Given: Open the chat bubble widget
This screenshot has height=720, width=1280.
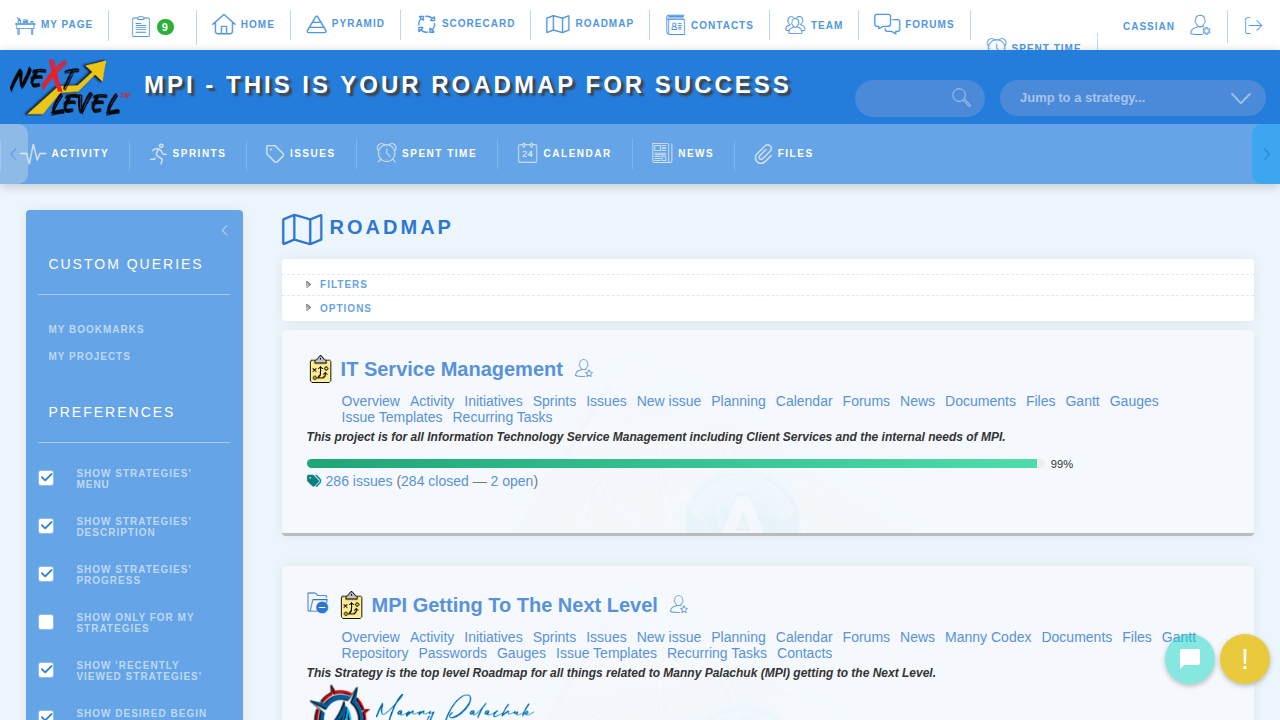Looking at the screenshot, I should [1190, 659].
